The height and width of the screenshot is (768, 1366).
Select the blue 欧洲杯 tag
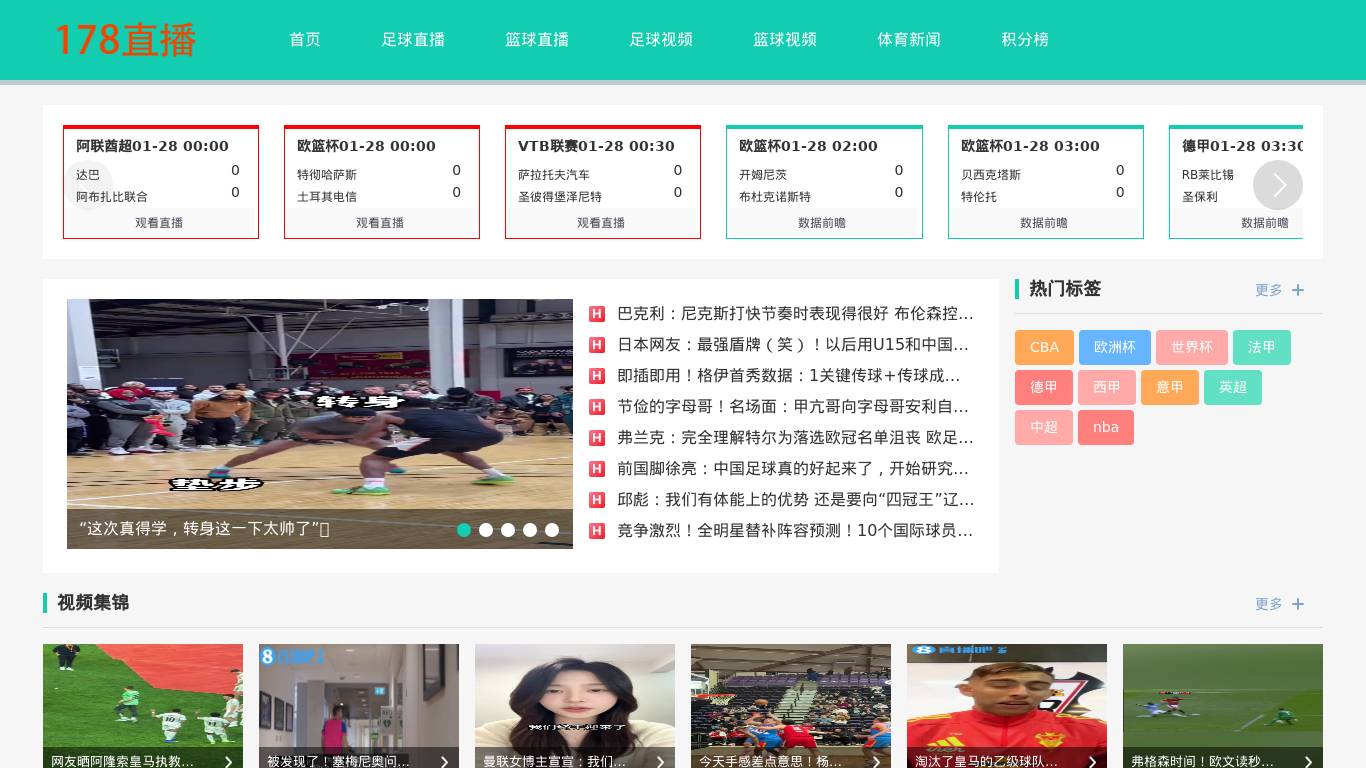[x=1114, y=347]
